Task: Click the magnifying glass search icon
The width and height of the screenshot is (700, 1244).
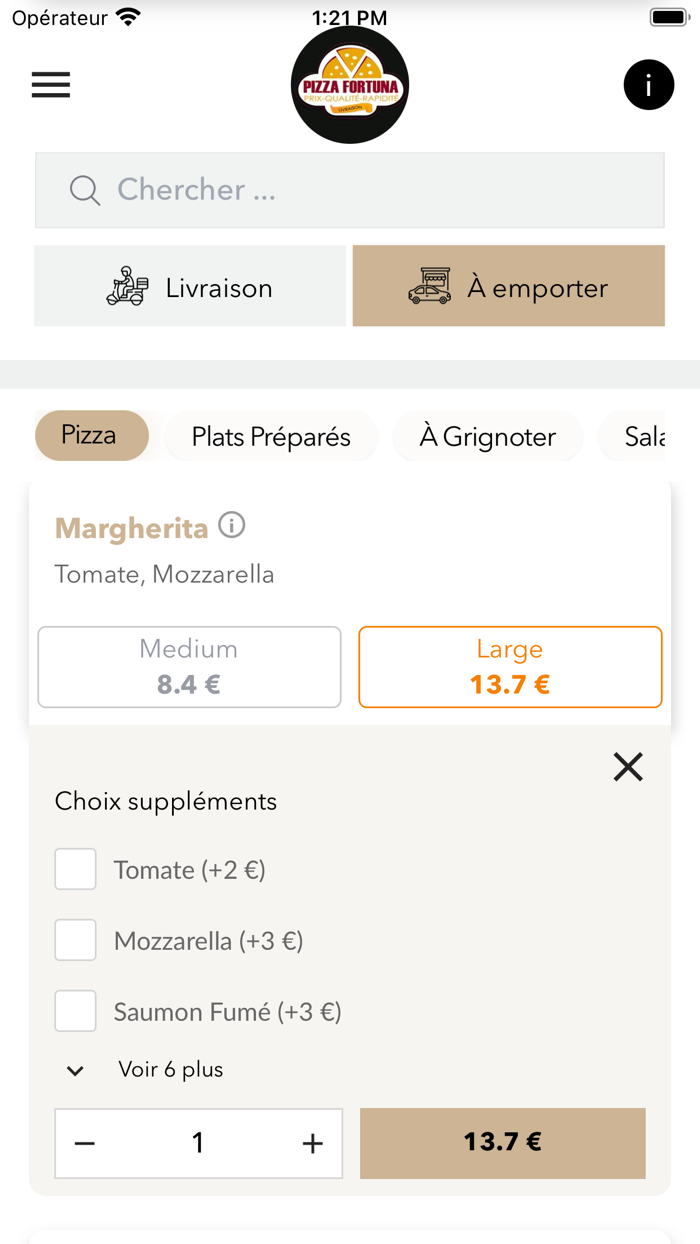Action: pyautogui.click(x=84, y=190)
